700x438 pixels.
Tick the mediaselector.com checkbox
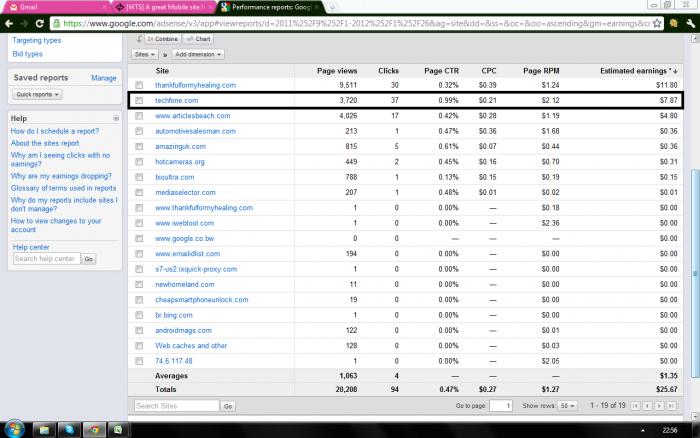point(139,192)
